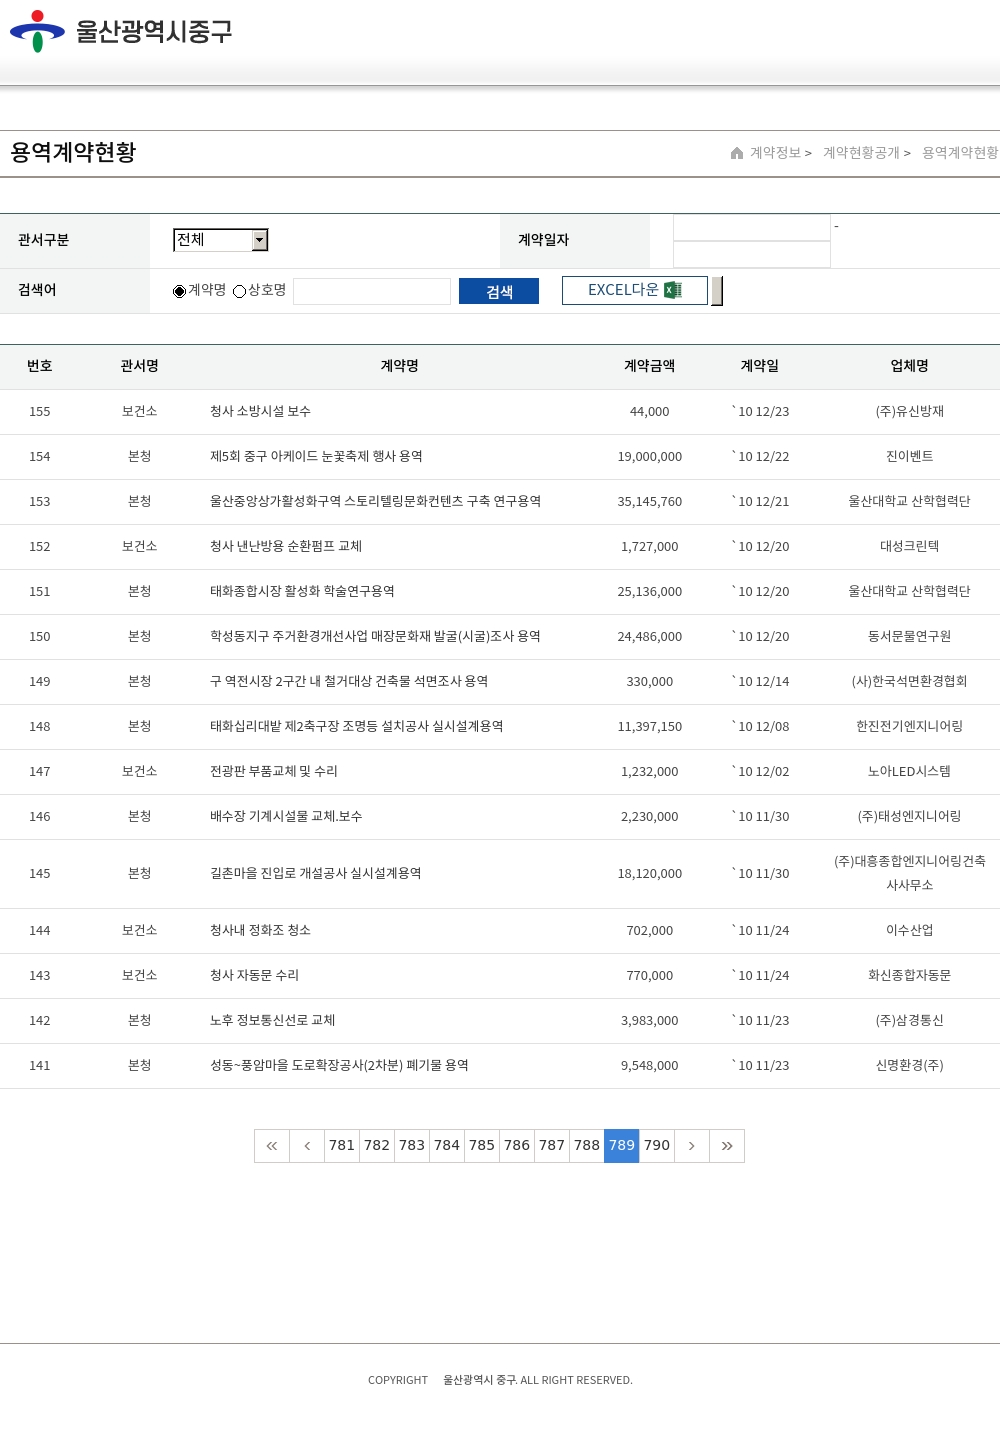Click the contract start date field
Viewport: 1000px width, 1444px height.
(751, 228)
